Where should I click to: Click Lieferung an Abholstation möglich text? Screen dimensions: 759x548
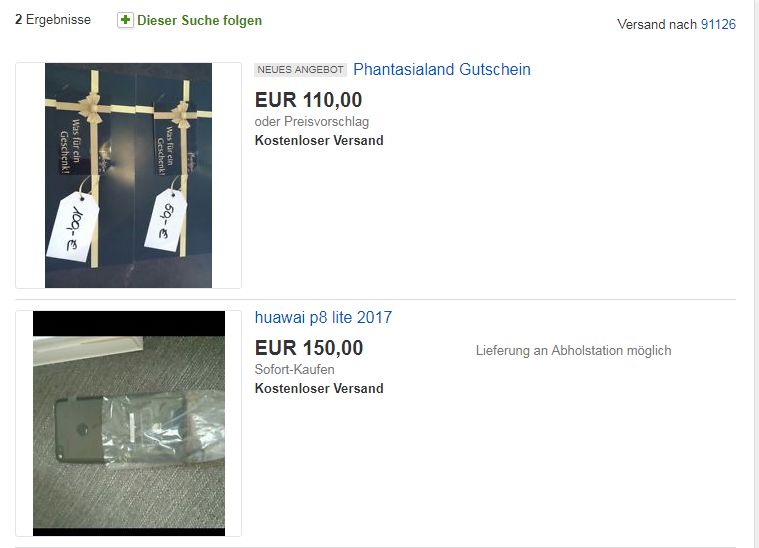click(574, 350)
